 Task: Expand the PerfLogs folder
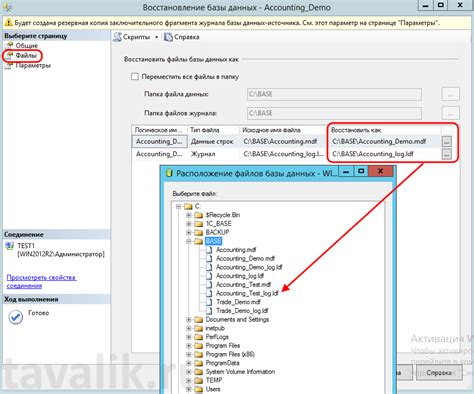pyautogui.click(x=189, y=337)
